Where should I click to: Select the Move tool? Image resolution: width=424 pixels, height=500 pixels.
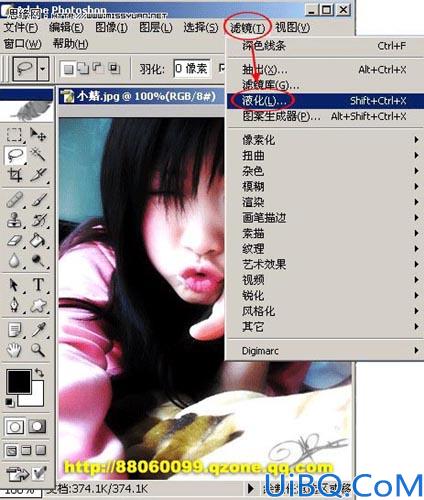click(38, 135)
